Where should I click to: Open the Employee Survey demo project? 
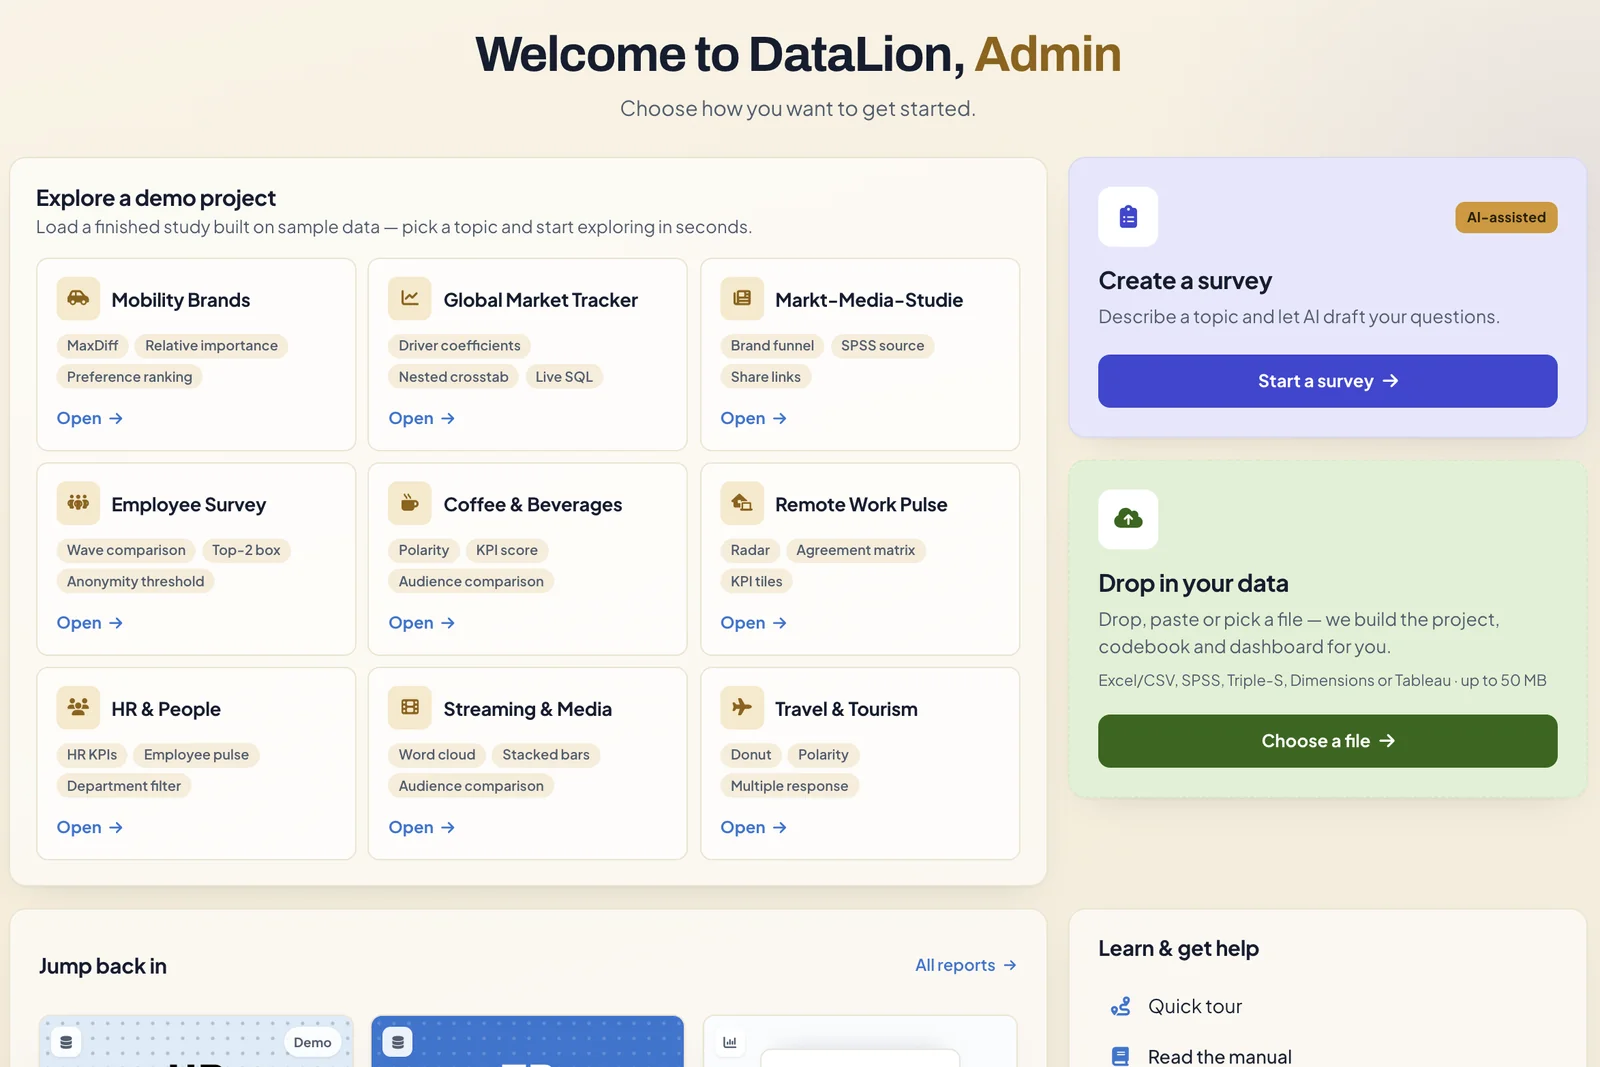click(90, 623)
